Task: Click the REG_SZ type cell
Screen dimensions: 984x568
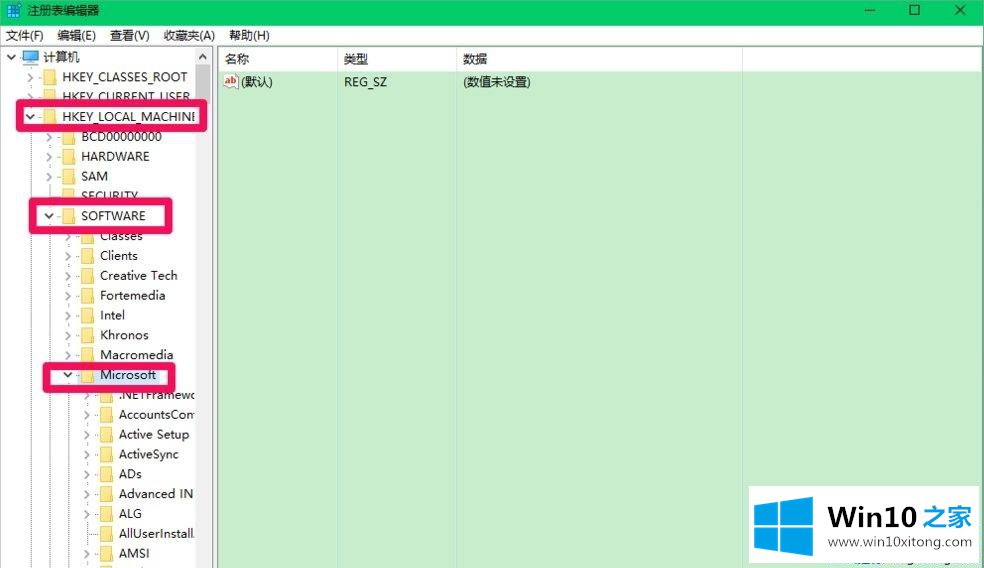Action: 365,82
